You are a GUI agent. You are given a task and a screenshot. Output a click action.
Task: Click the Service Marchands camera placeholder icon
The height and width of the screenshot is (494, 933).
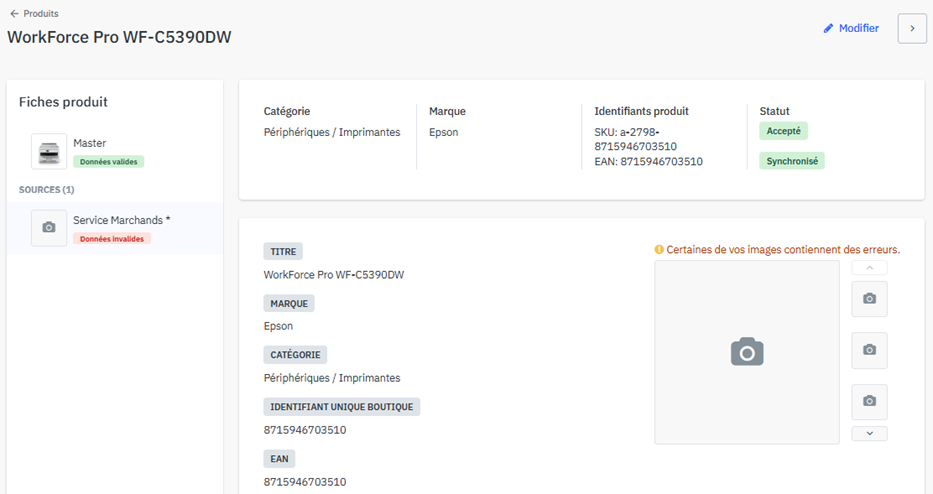(49, 228)
